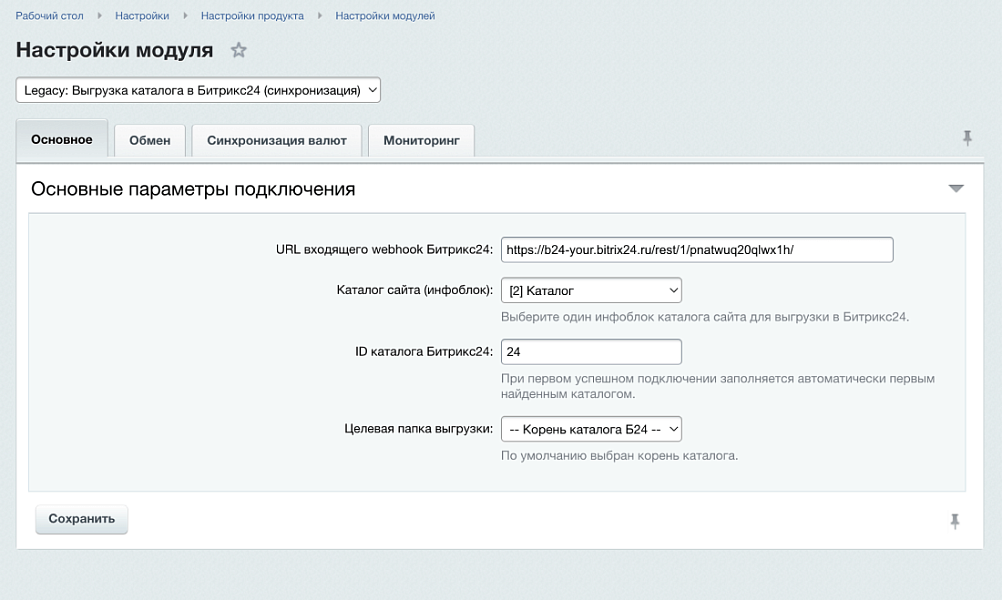The image size is (1002, 600).
Task: Open Рабочий стол breadcrumb link
Action: (x=50, y=16)
